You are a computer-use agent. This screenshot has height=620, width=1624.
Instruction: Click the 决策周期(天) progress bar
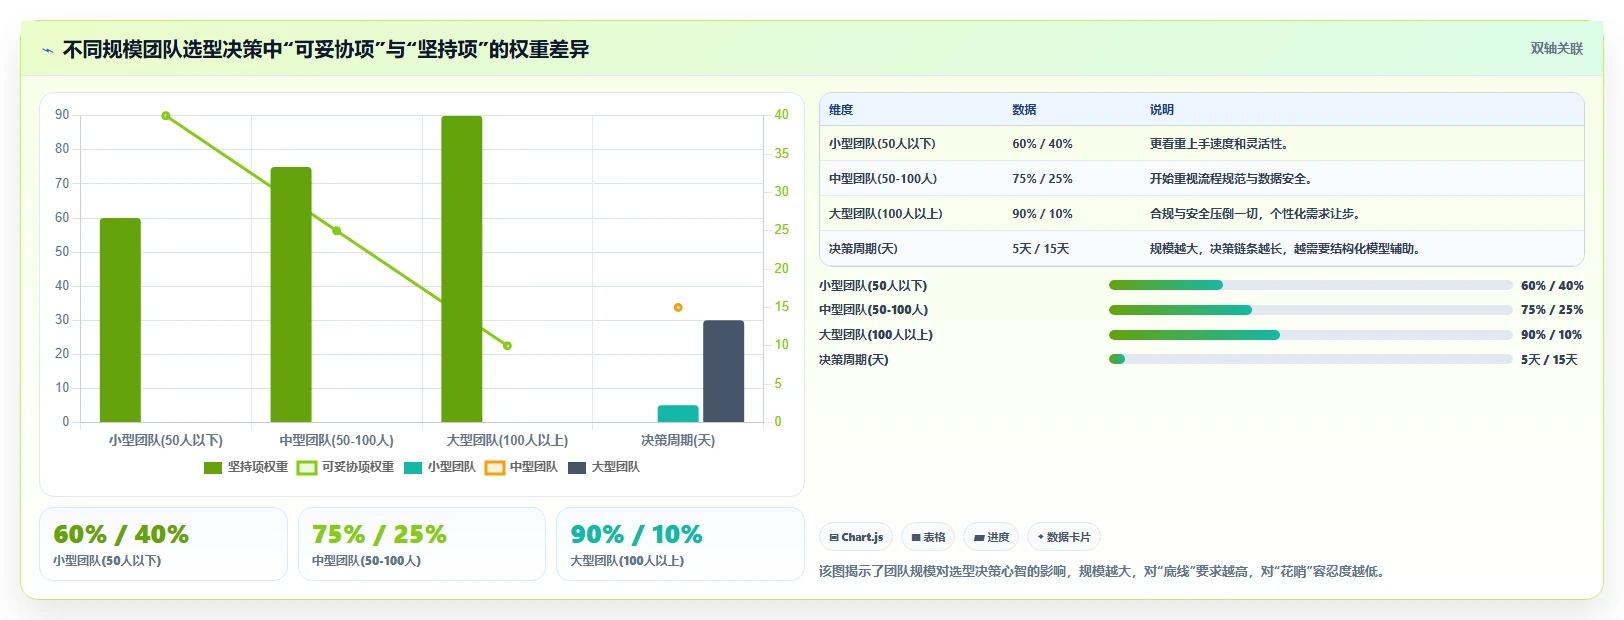click(1310, 359)
